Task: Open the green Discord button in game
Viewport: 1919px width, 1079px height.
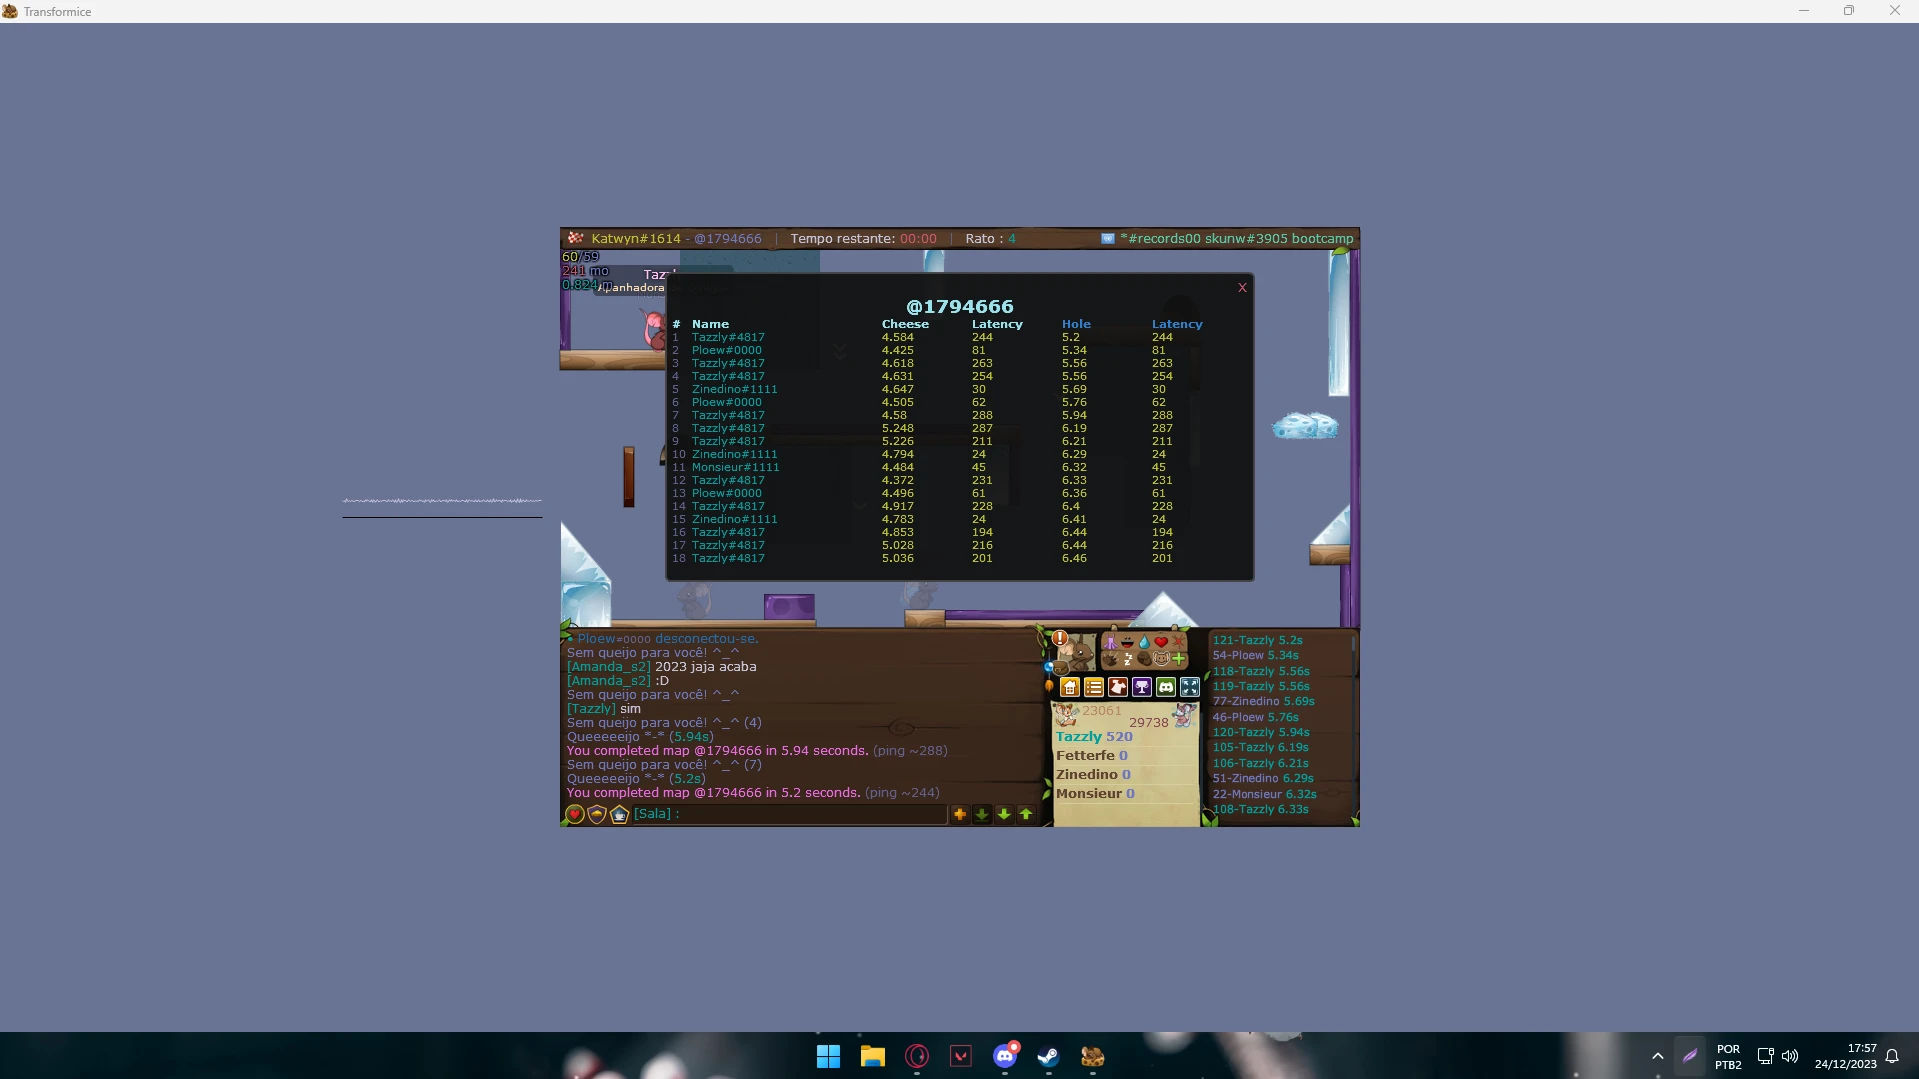Action: tap(1166, 687)
